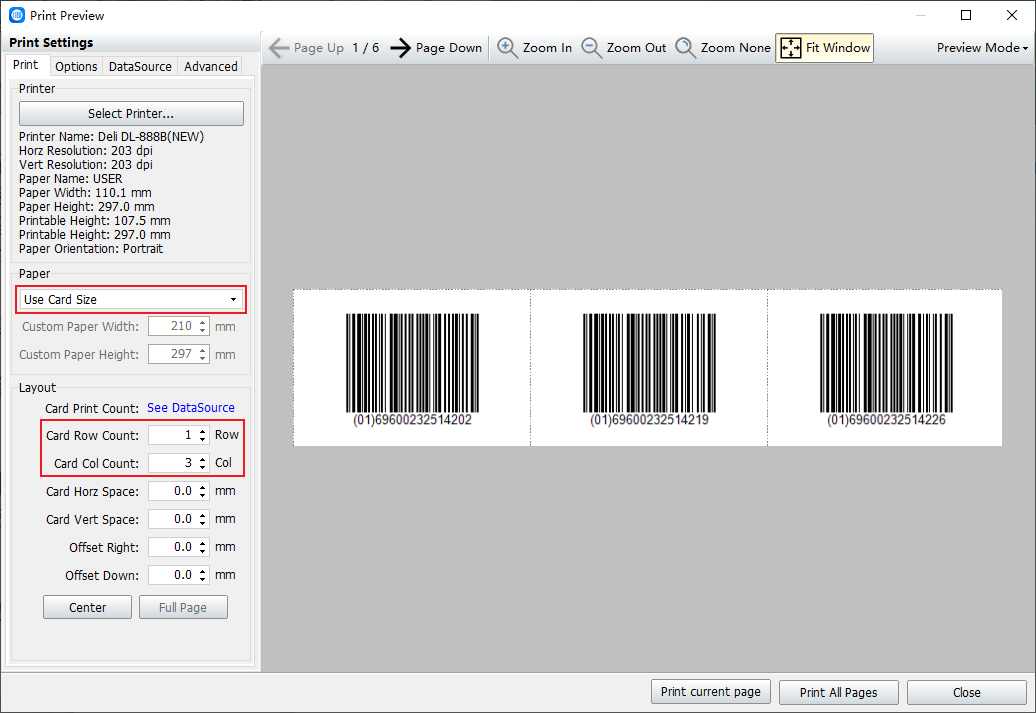This screenshot has height=713, width=1036.
Task: Click the page indicator 1 / 6
Action: pos(365,48)
